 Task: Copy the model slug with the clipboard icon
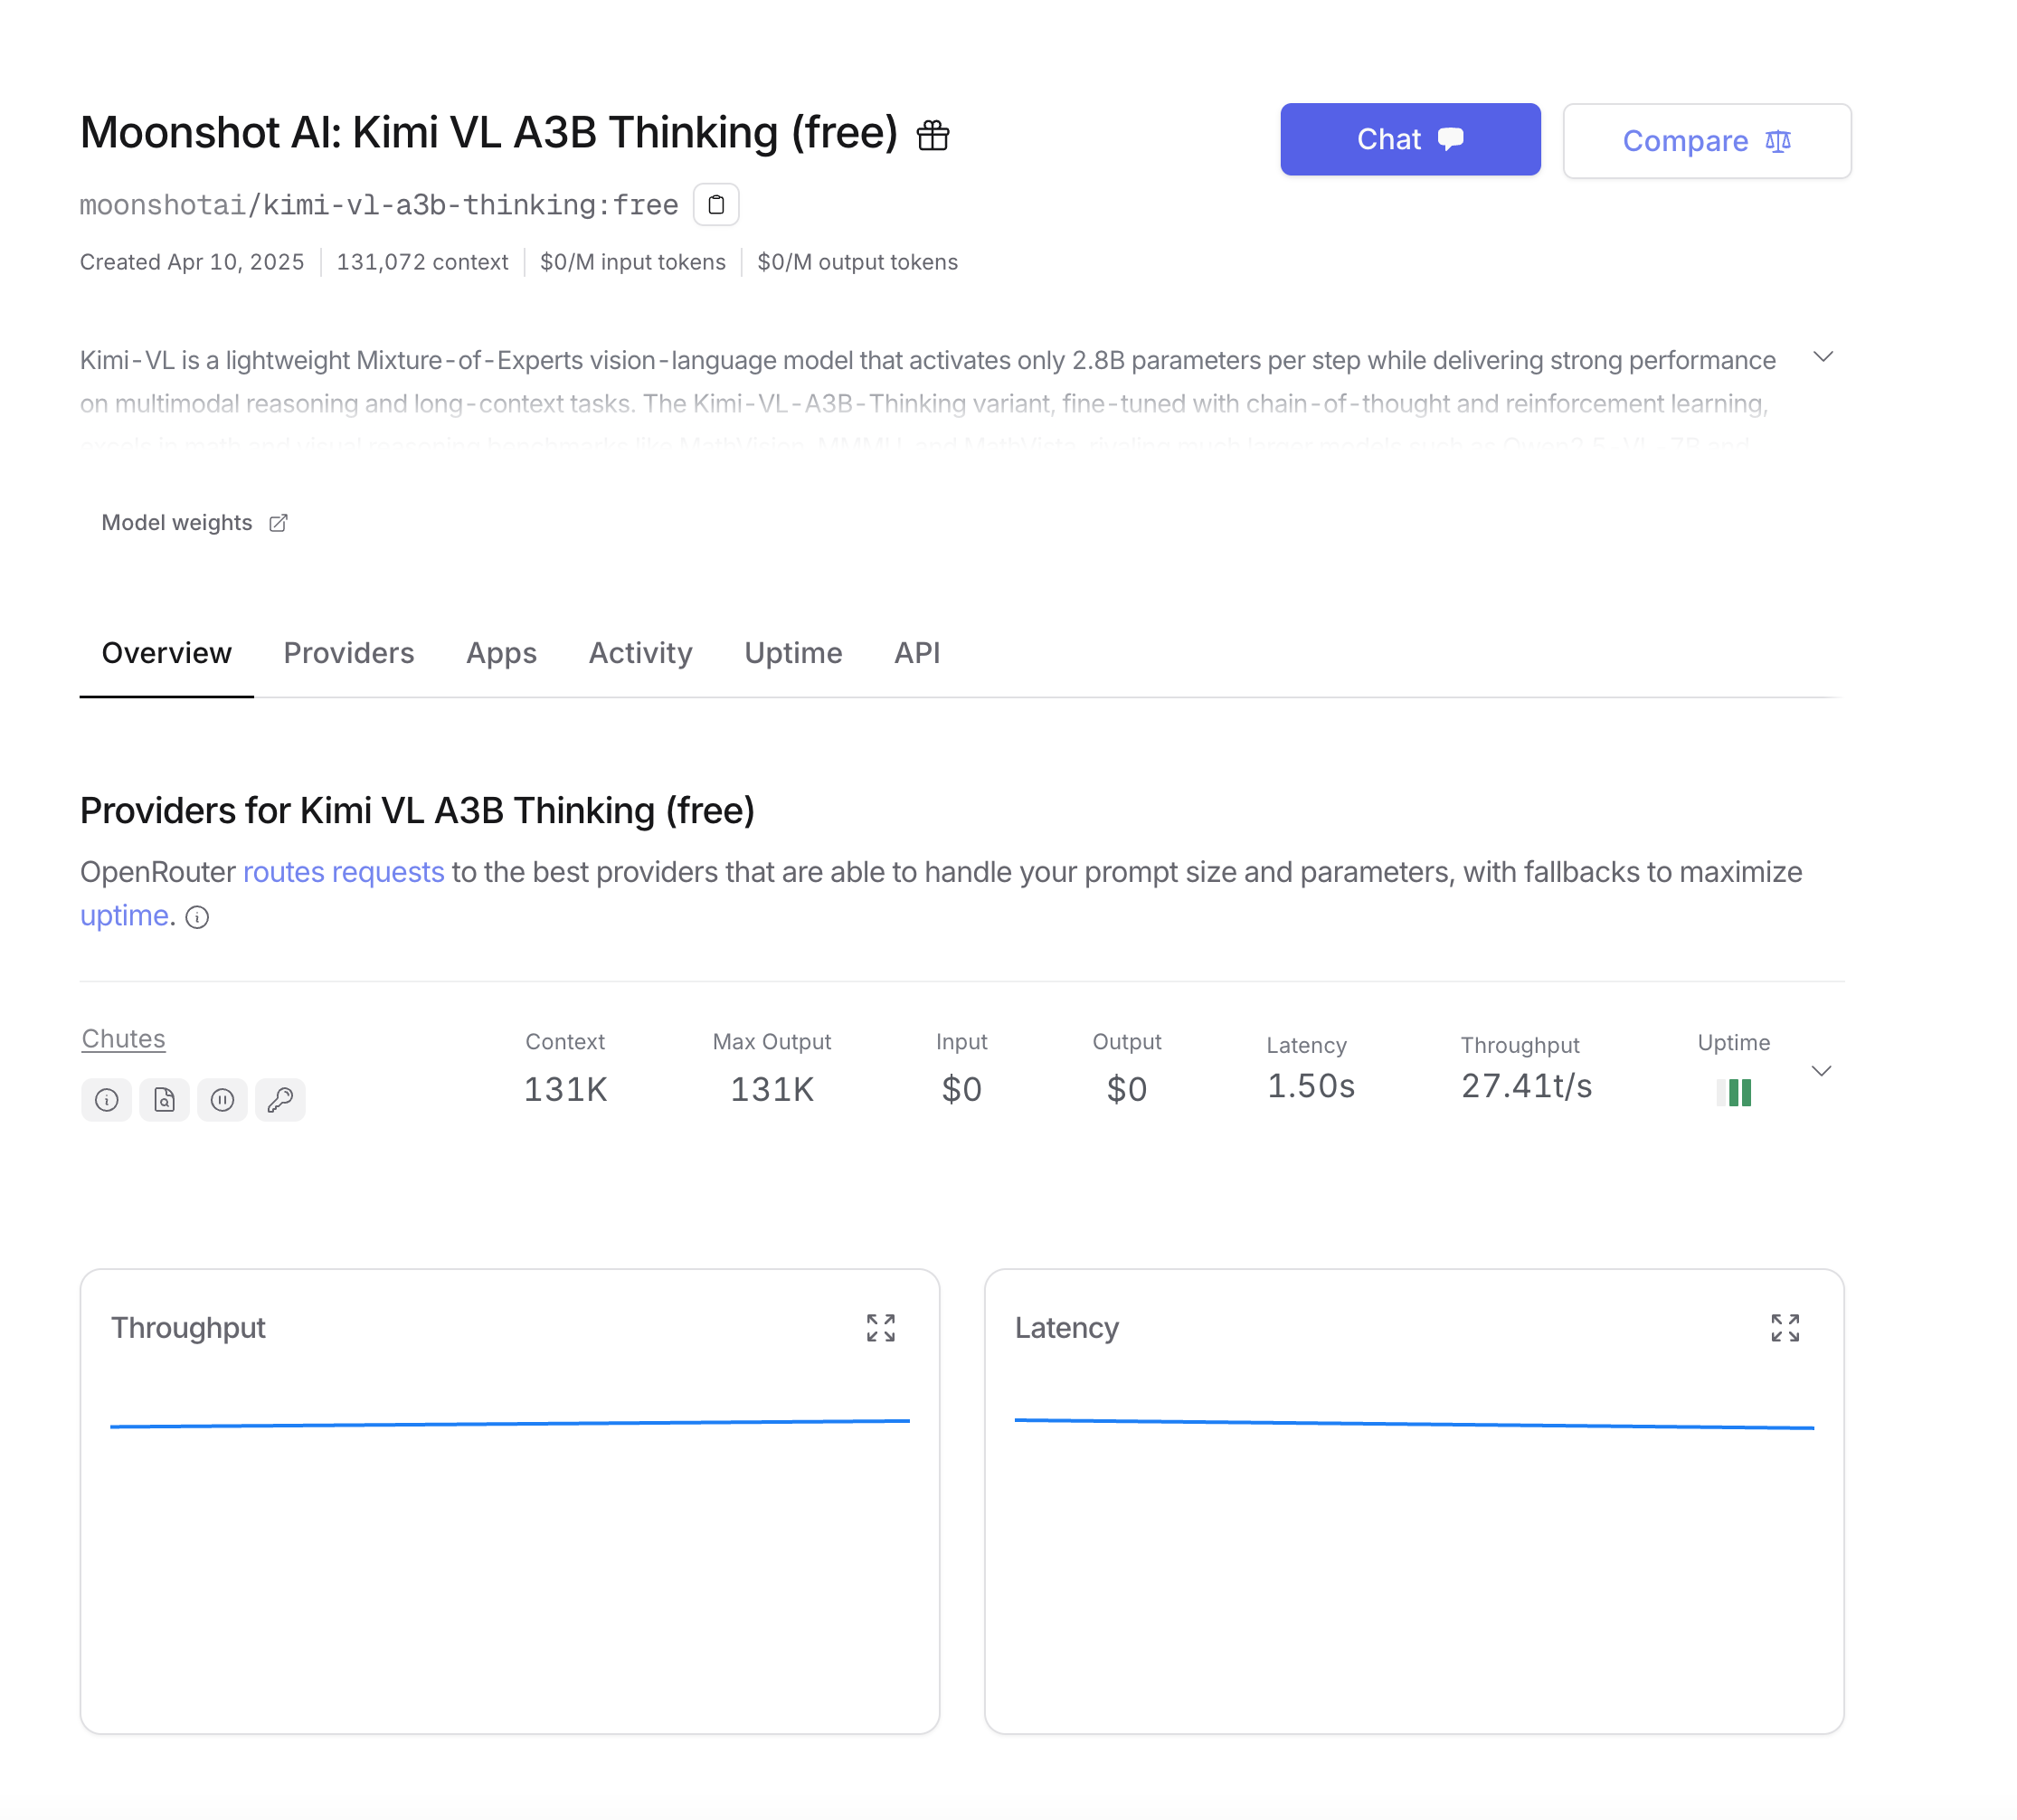(x=716, y=205)
